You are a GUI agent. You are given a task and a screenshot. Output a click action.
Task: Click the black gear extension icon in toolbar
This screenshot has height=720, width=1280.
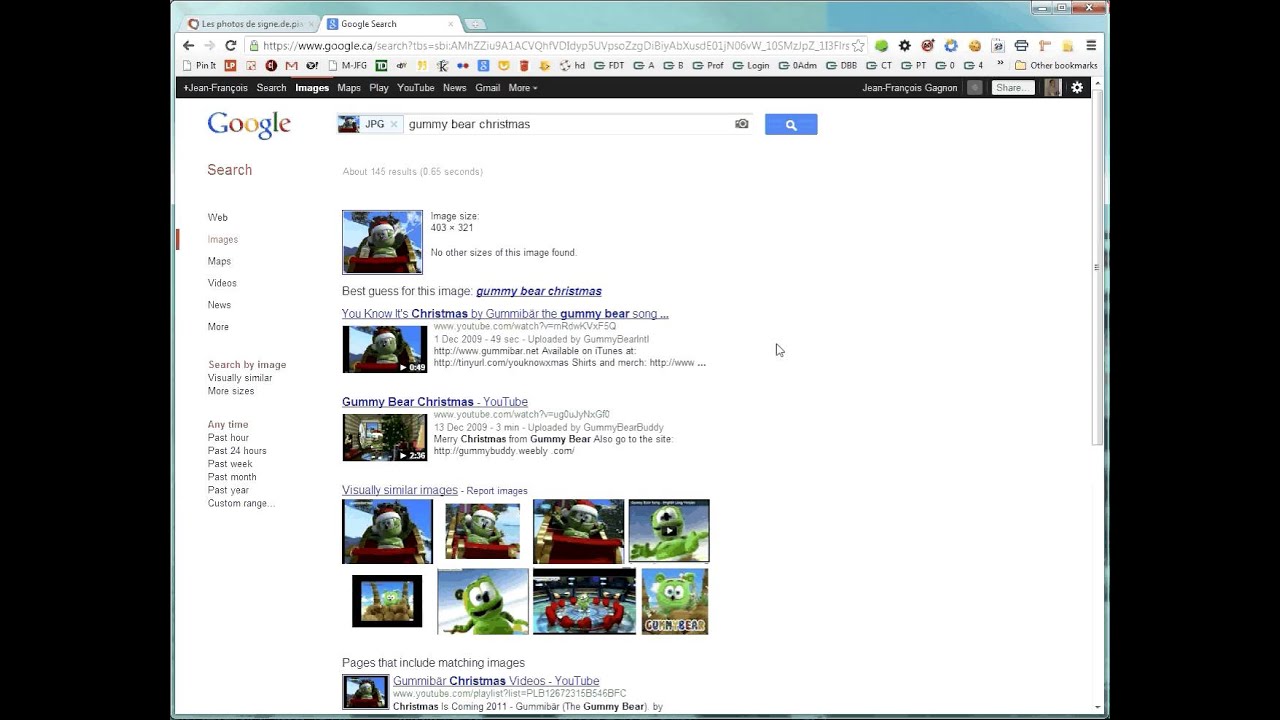904,45
